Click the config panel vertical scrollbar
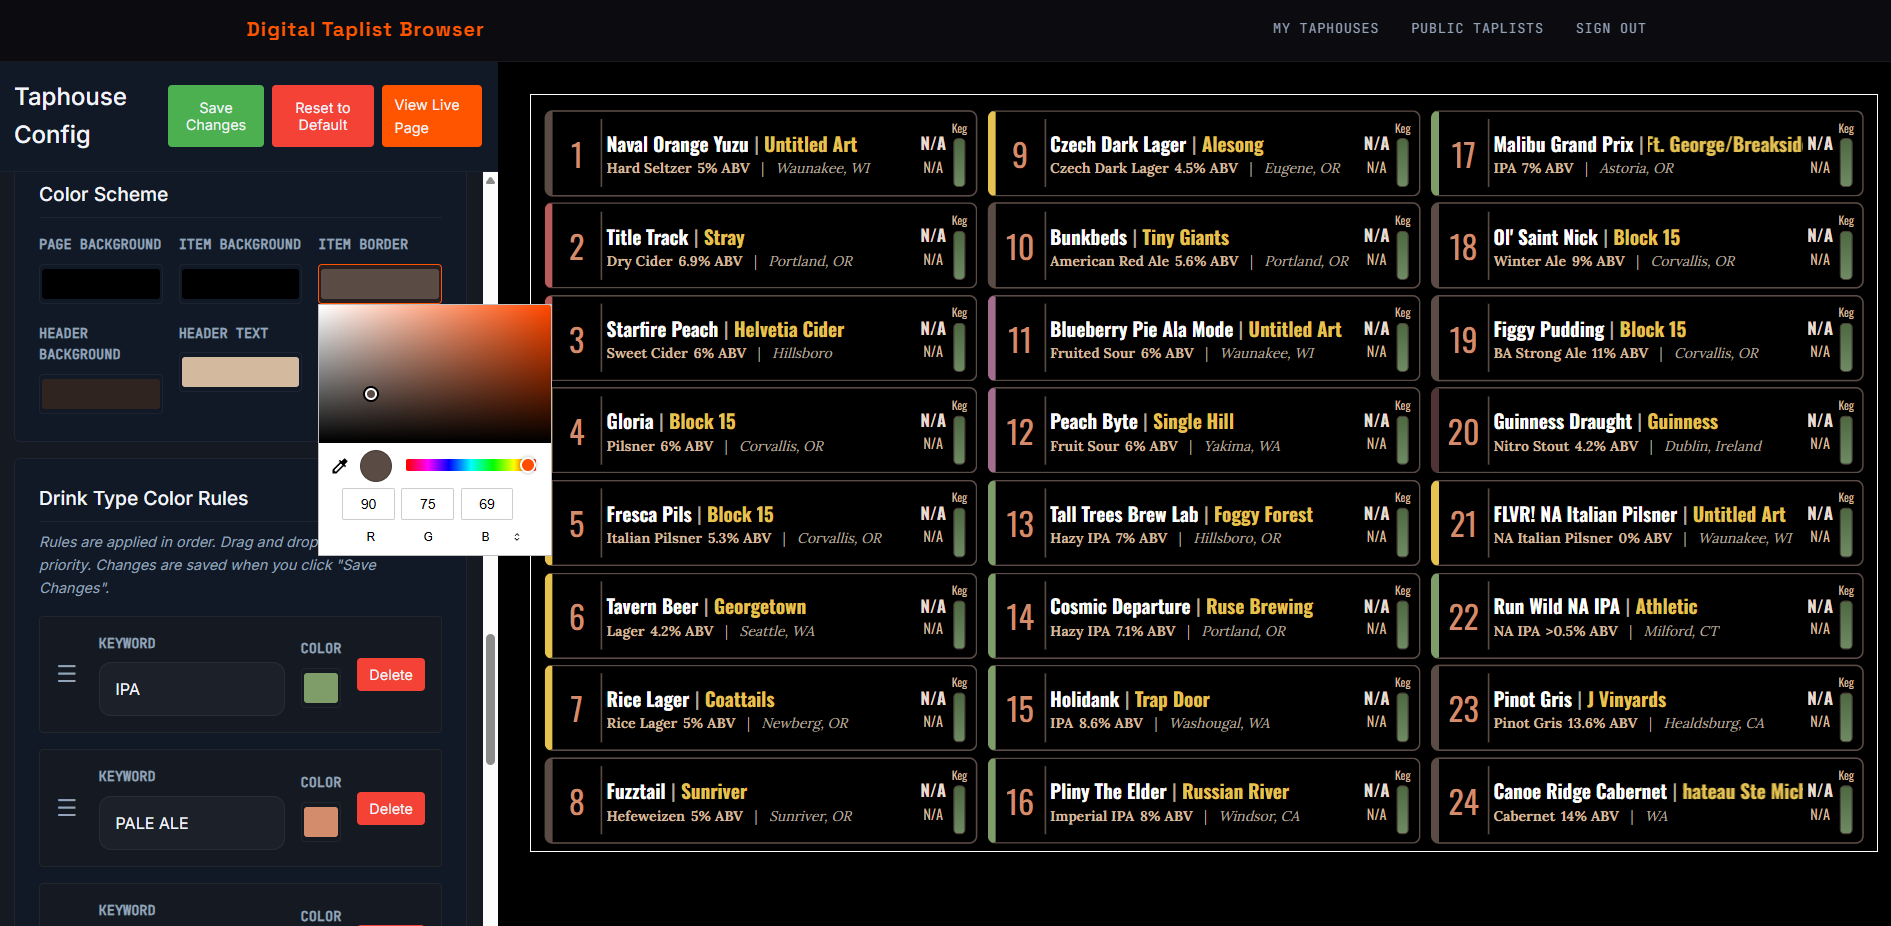The image size is (1891, 926). tap(490, 700)
